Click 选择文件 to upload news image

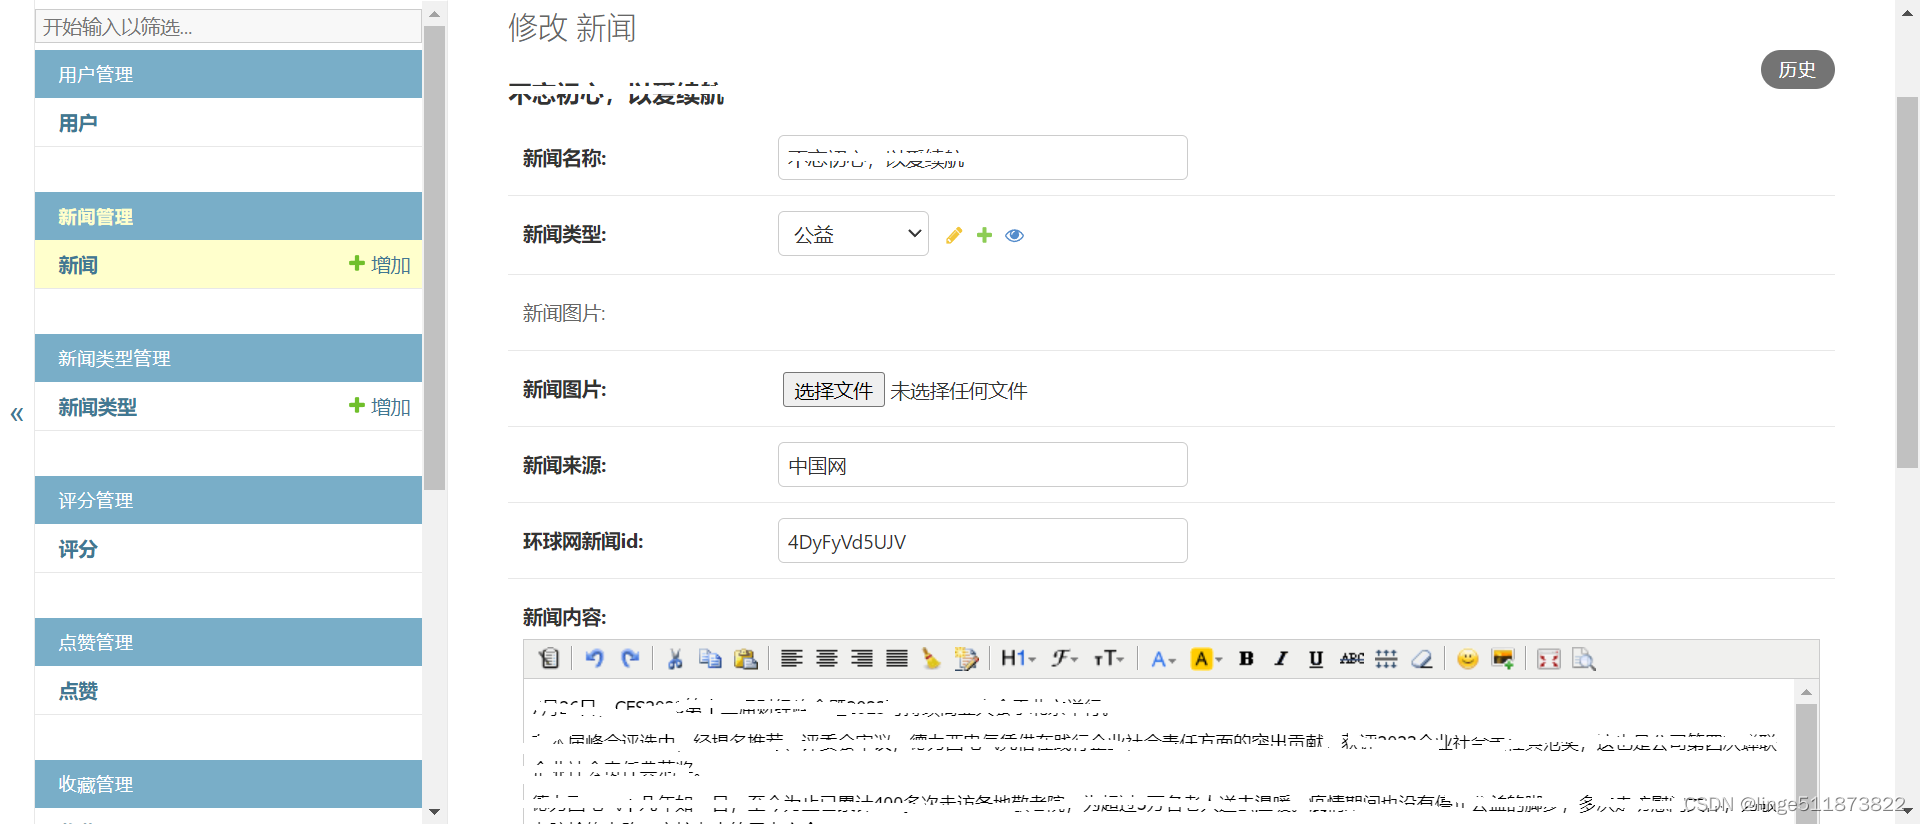833,390
